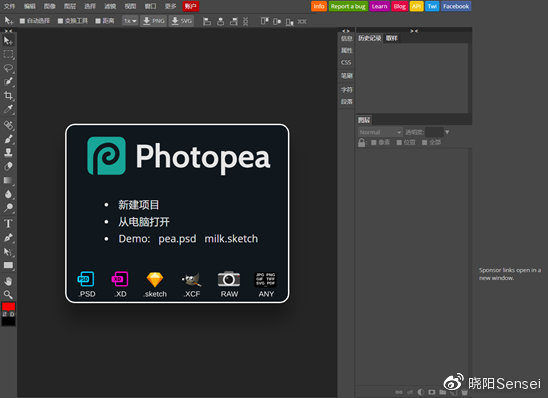This screenshot has height=398, width=548.
Task: Select the Hand tool
Action: click(x=8, y=281)
